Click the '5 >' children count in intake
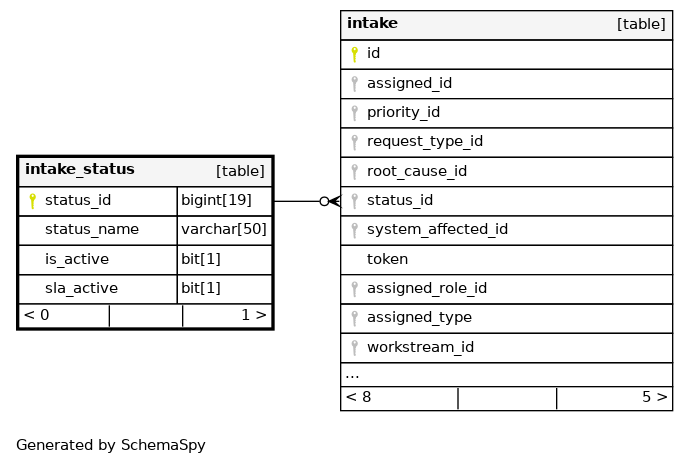 [x=654, y=397]
